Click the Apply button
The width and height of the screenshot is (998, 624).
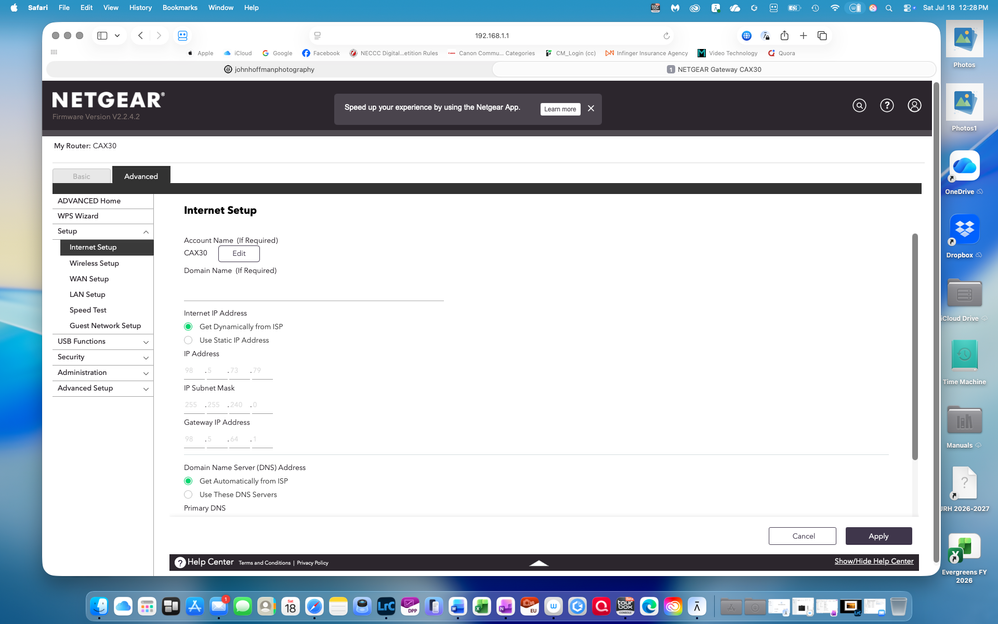(878, 536)
